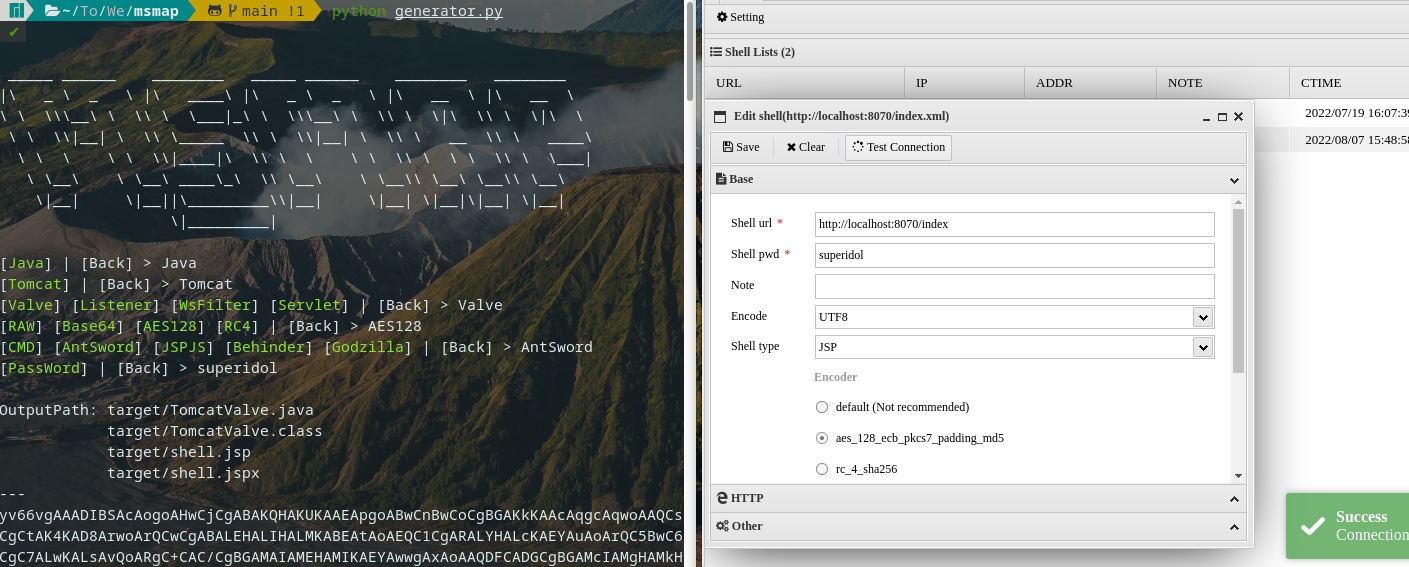The image size is (1409, 567).
Task: Select rc_4_sha256 encoder radio
Action: click(x=822, y=469)
